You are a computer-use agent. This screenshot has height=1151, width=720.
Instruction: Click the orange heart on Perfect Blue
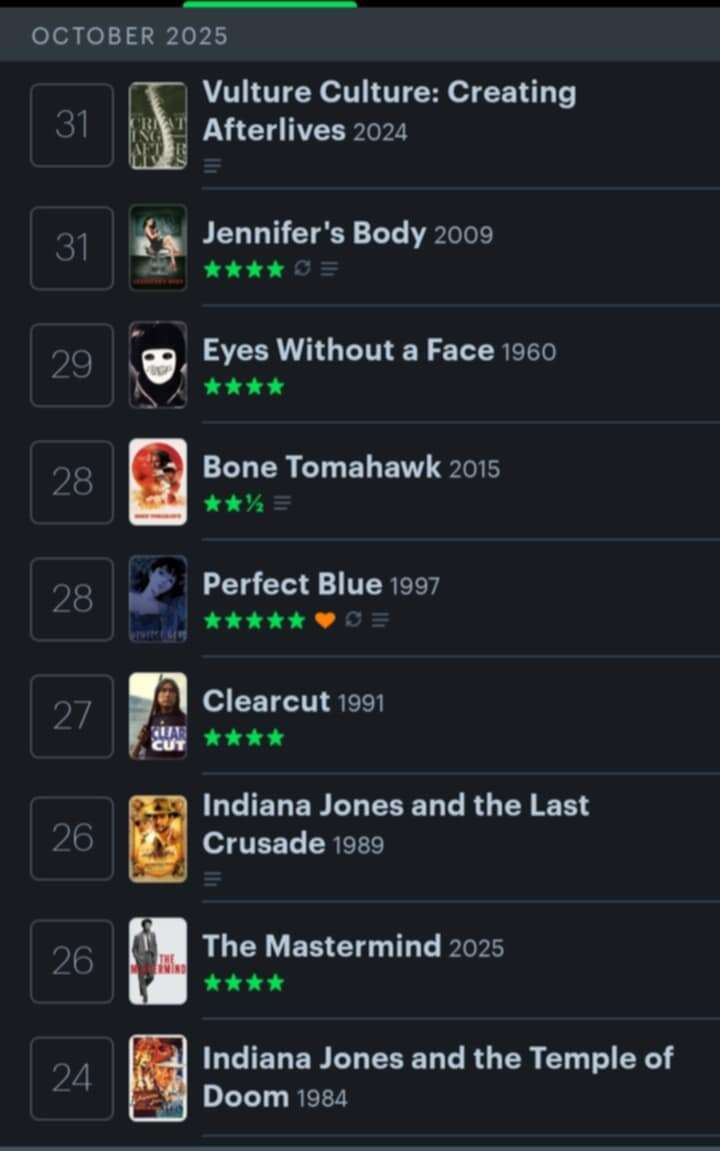tap(324, 621)
